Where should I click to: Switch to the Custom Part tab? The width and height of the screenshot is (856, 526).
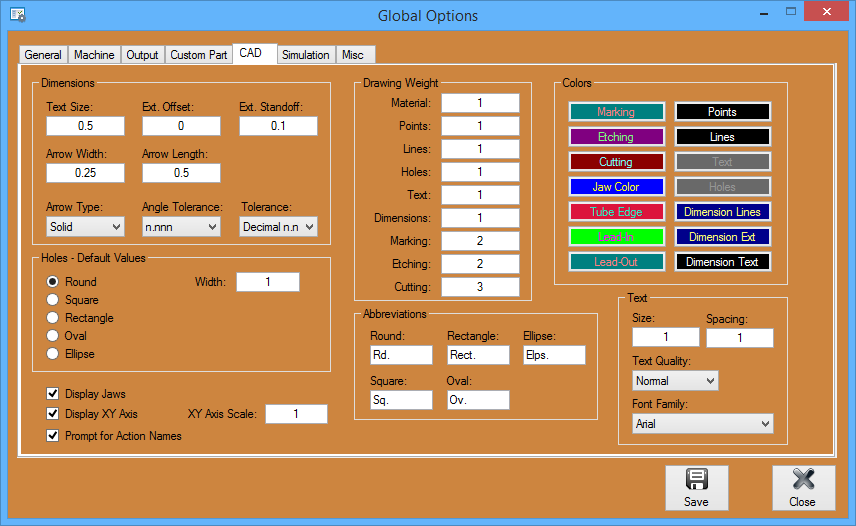coord(199,55)
